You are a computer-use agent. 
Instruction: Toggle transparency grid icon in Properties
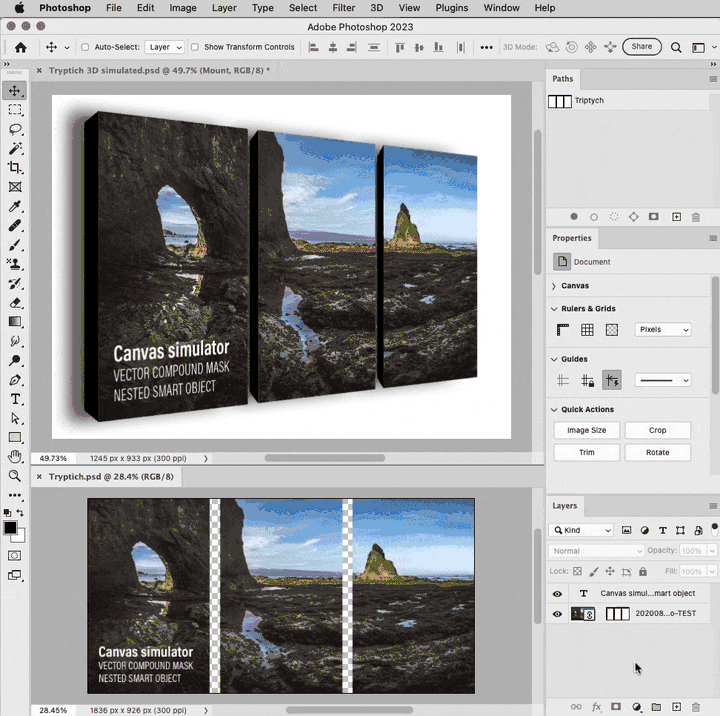[x=612, y=330]
